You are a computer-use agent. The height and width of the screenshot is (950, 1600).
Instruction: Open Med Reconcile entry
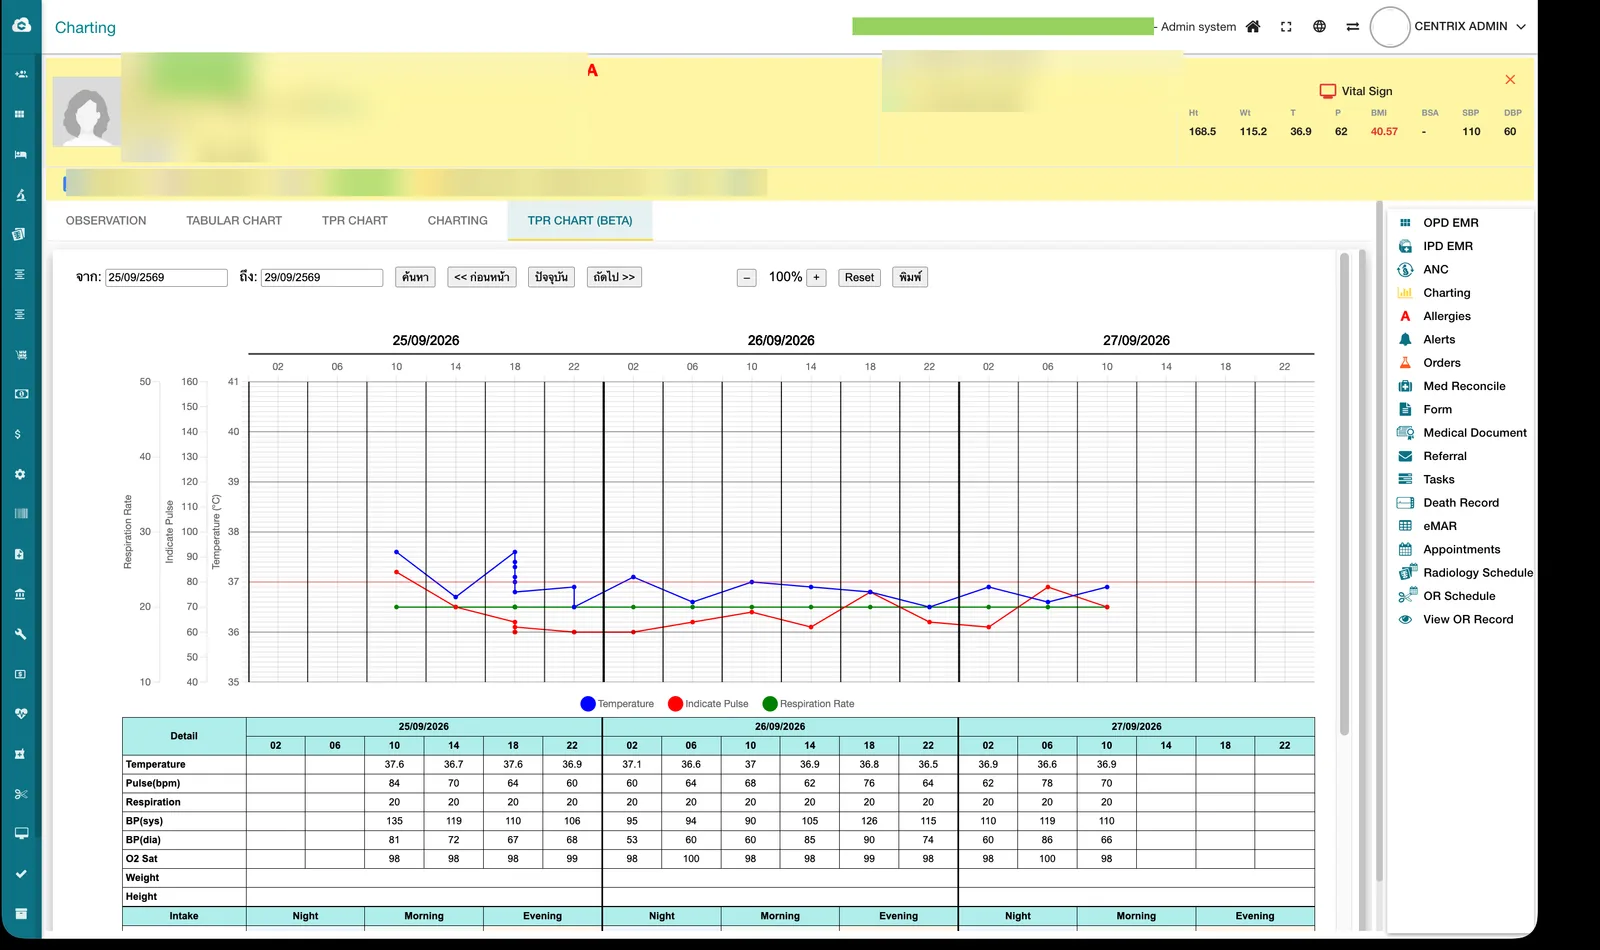click(x=1463, y=386)
